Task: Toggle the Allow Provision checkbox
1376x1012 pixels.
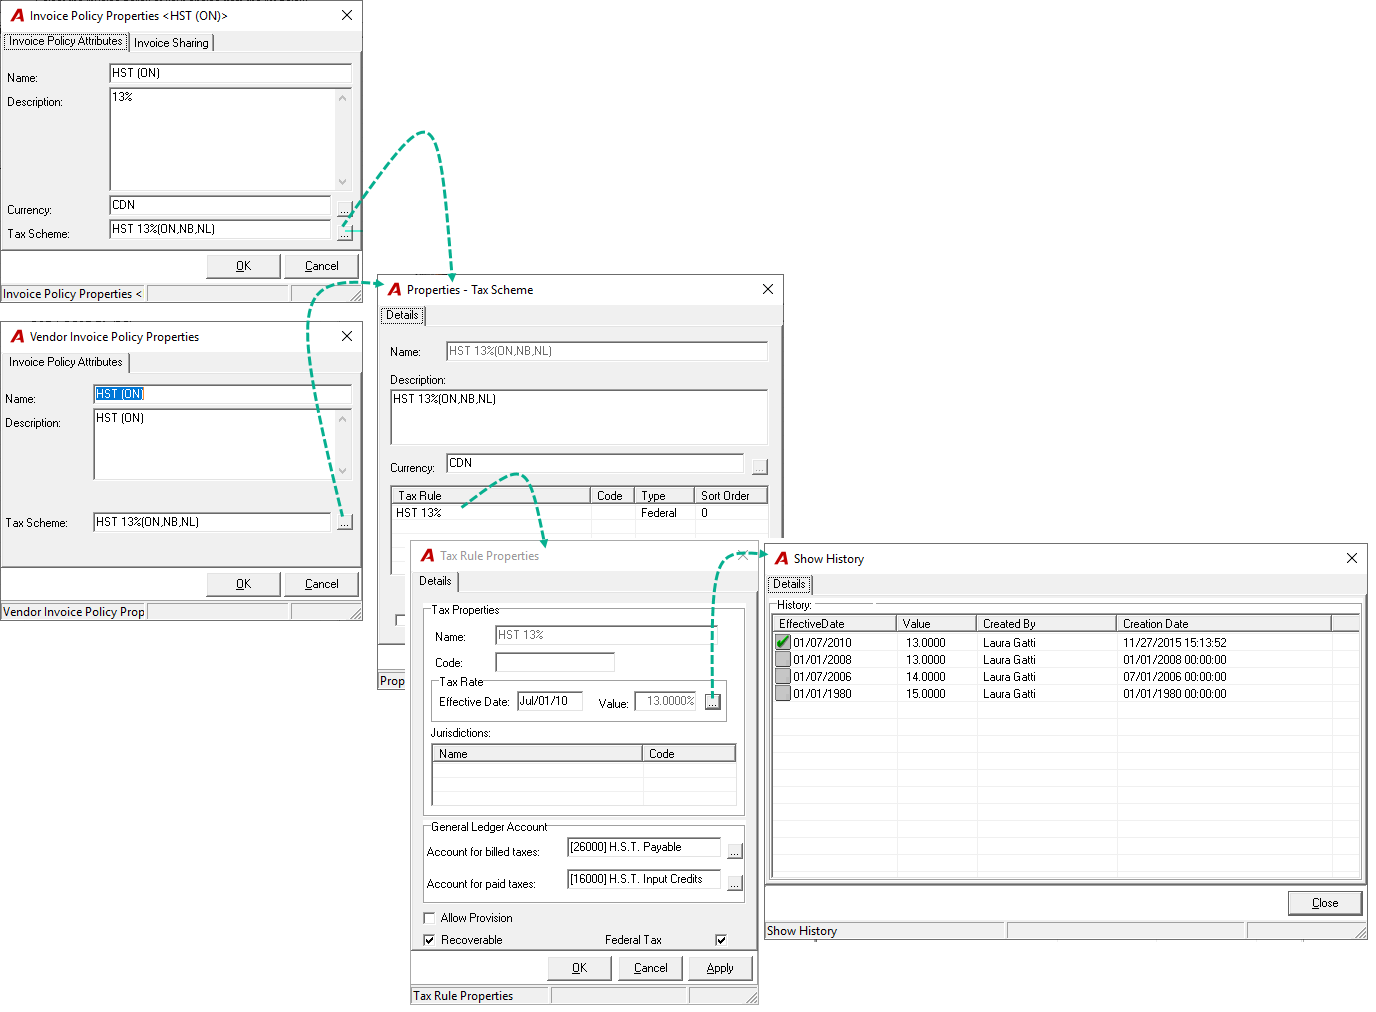Action: pyautogui.click(x=429, y=918)
